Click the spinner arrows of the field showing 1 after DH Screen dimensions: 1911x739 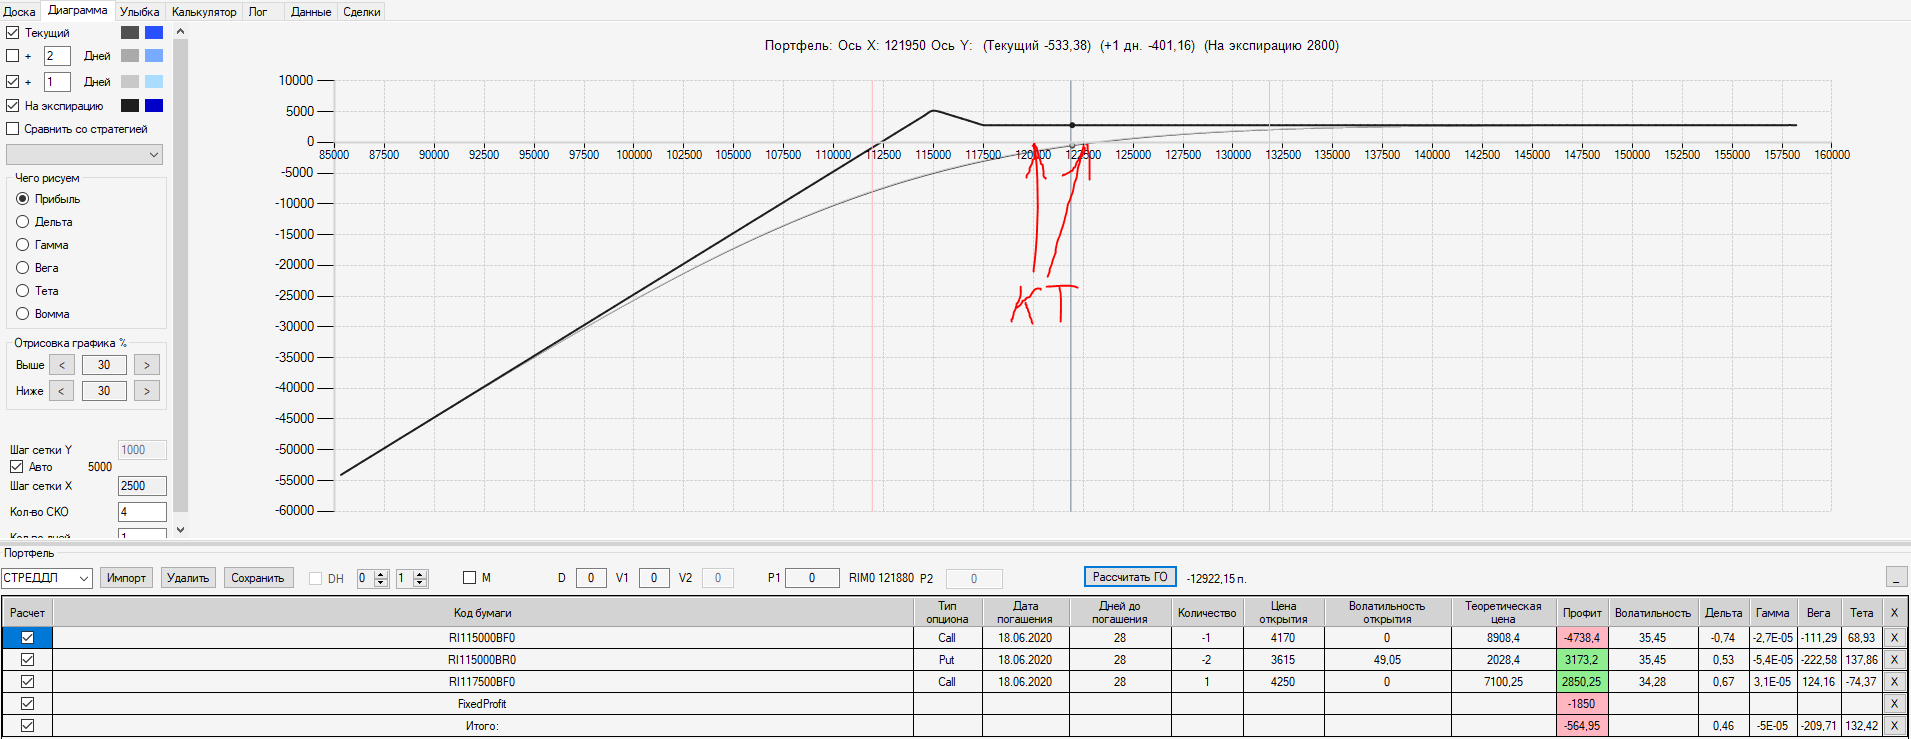[420, 578]
